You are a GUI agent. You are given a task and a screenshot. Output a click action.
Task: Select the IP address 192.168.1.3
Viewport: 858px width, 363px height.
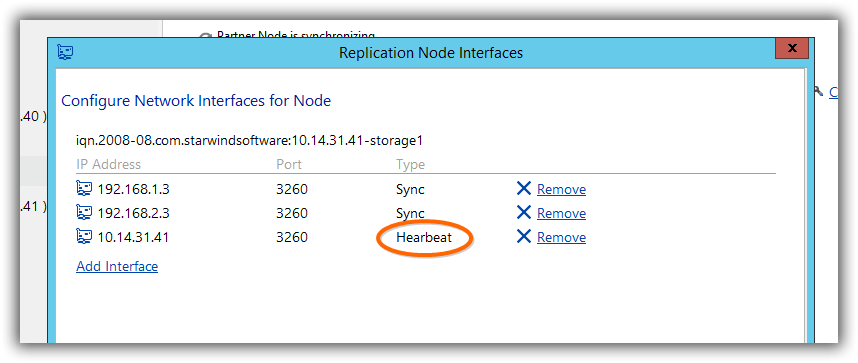[x=134, y=189]
